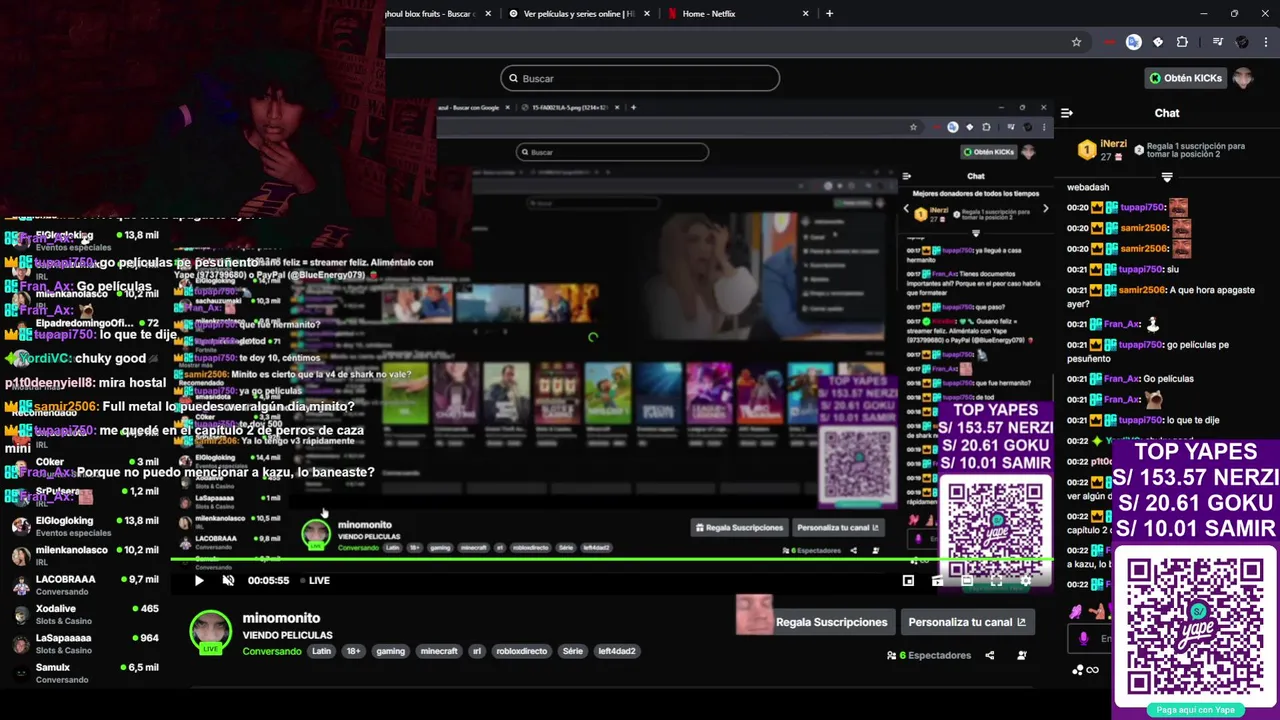Select the minecraft tag
The width and height of the screenshot is (1280, 720).
[x=438, y=651]
